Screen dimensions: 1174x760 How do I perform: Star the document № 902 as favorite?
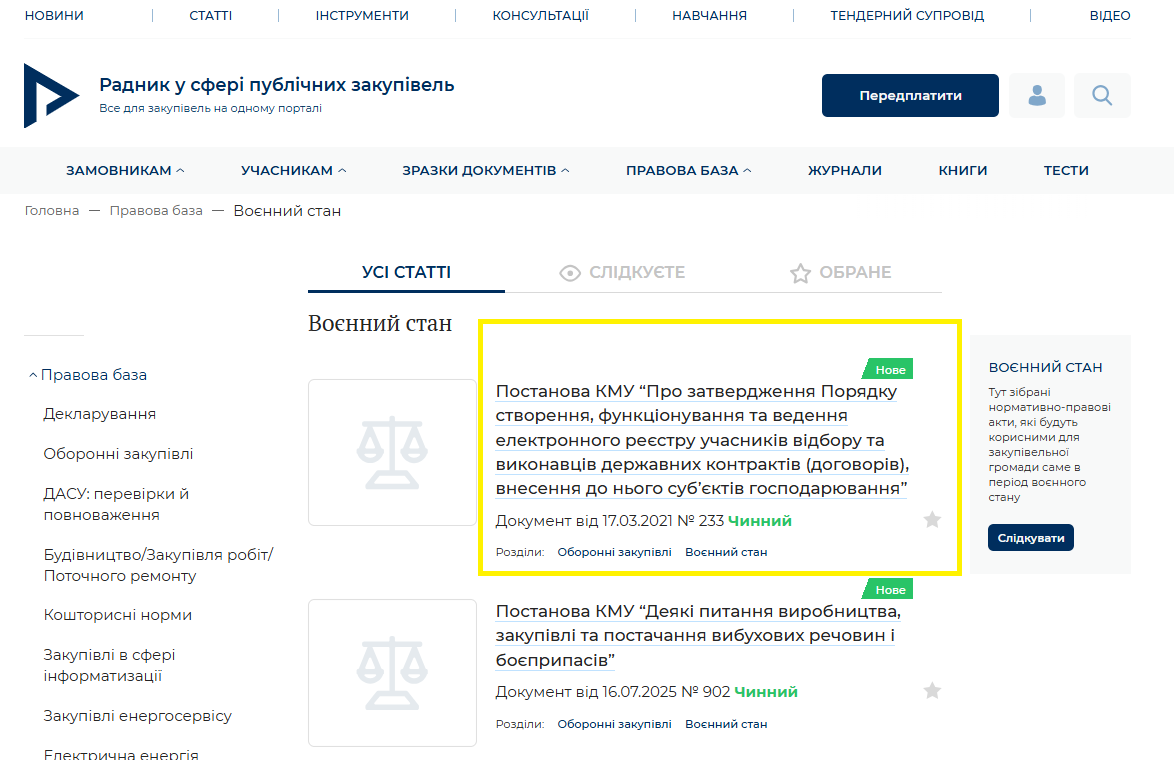[x=932, y=690]
